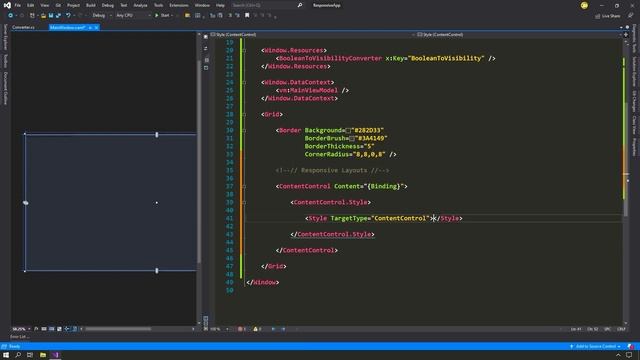This screenshot has width=640, height=360.
Task: Open the File menu
Action: (x=18, y=5)
